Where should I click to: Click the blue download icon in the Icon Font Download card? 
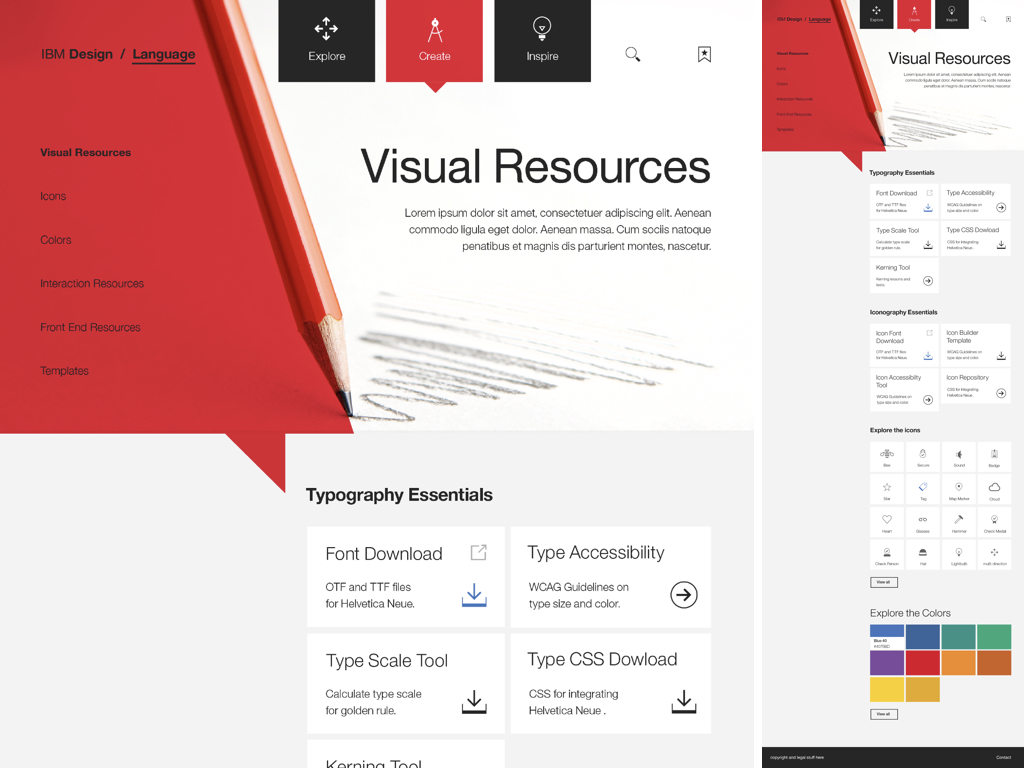pos(927,356)
